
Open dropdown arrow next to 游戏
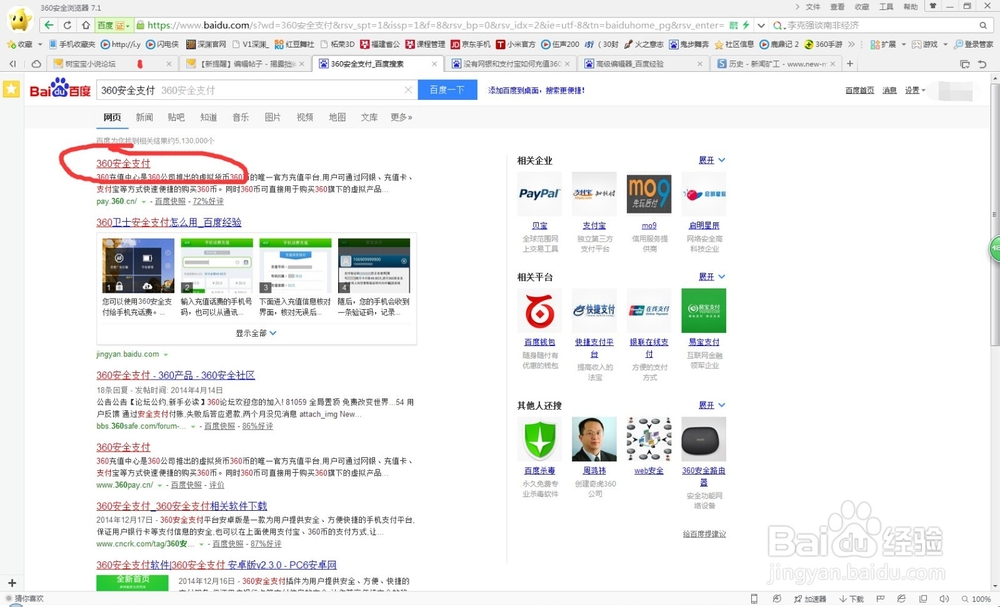pyautogui.click(x=945, y=44)
